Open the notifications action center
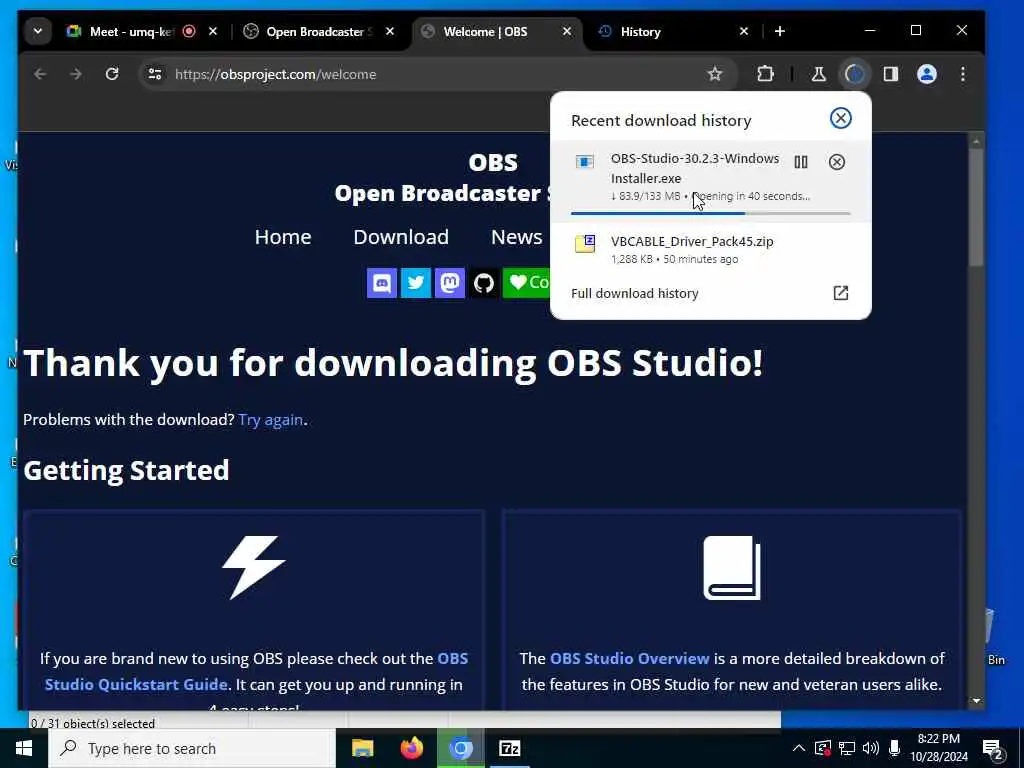The image size is (1024, 768). (x=993, y=749)
